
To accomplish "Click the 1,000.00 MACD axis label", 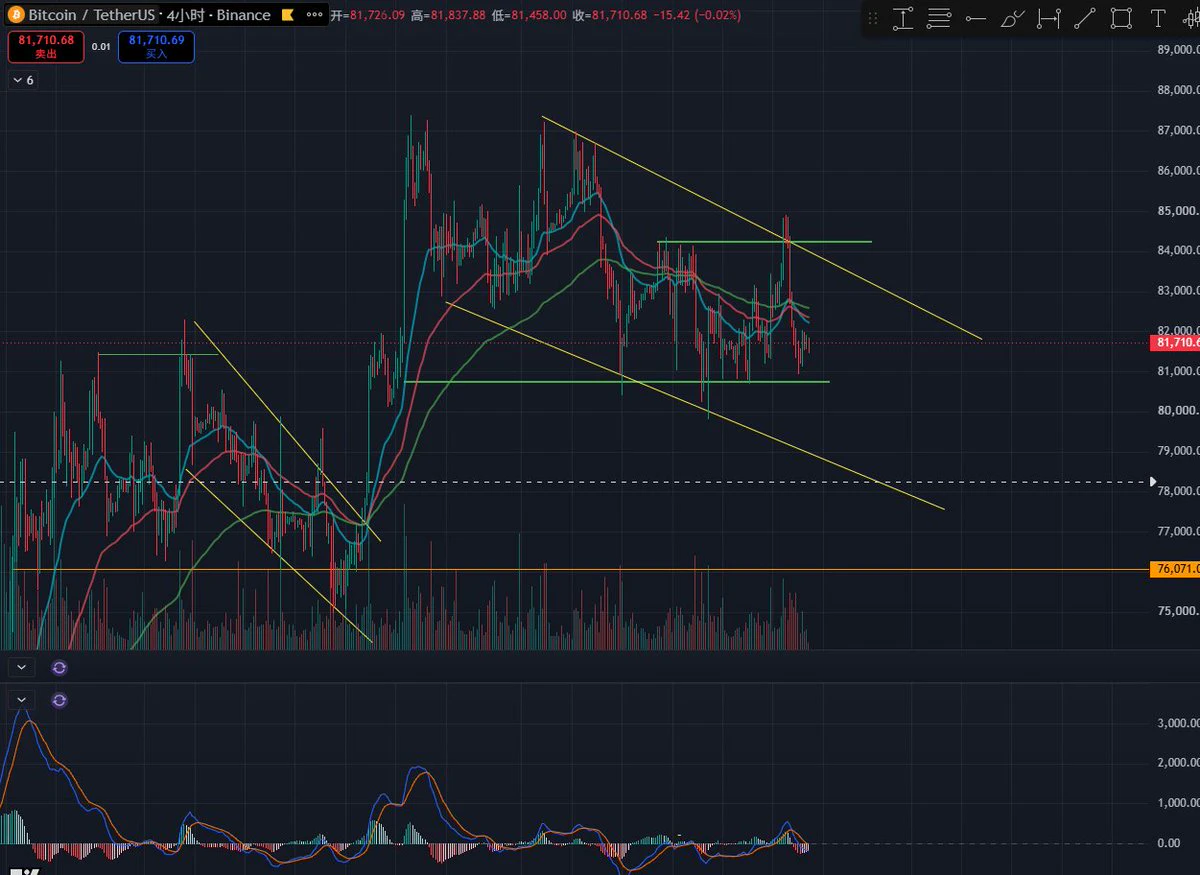I will click(x=1178, y=803).
